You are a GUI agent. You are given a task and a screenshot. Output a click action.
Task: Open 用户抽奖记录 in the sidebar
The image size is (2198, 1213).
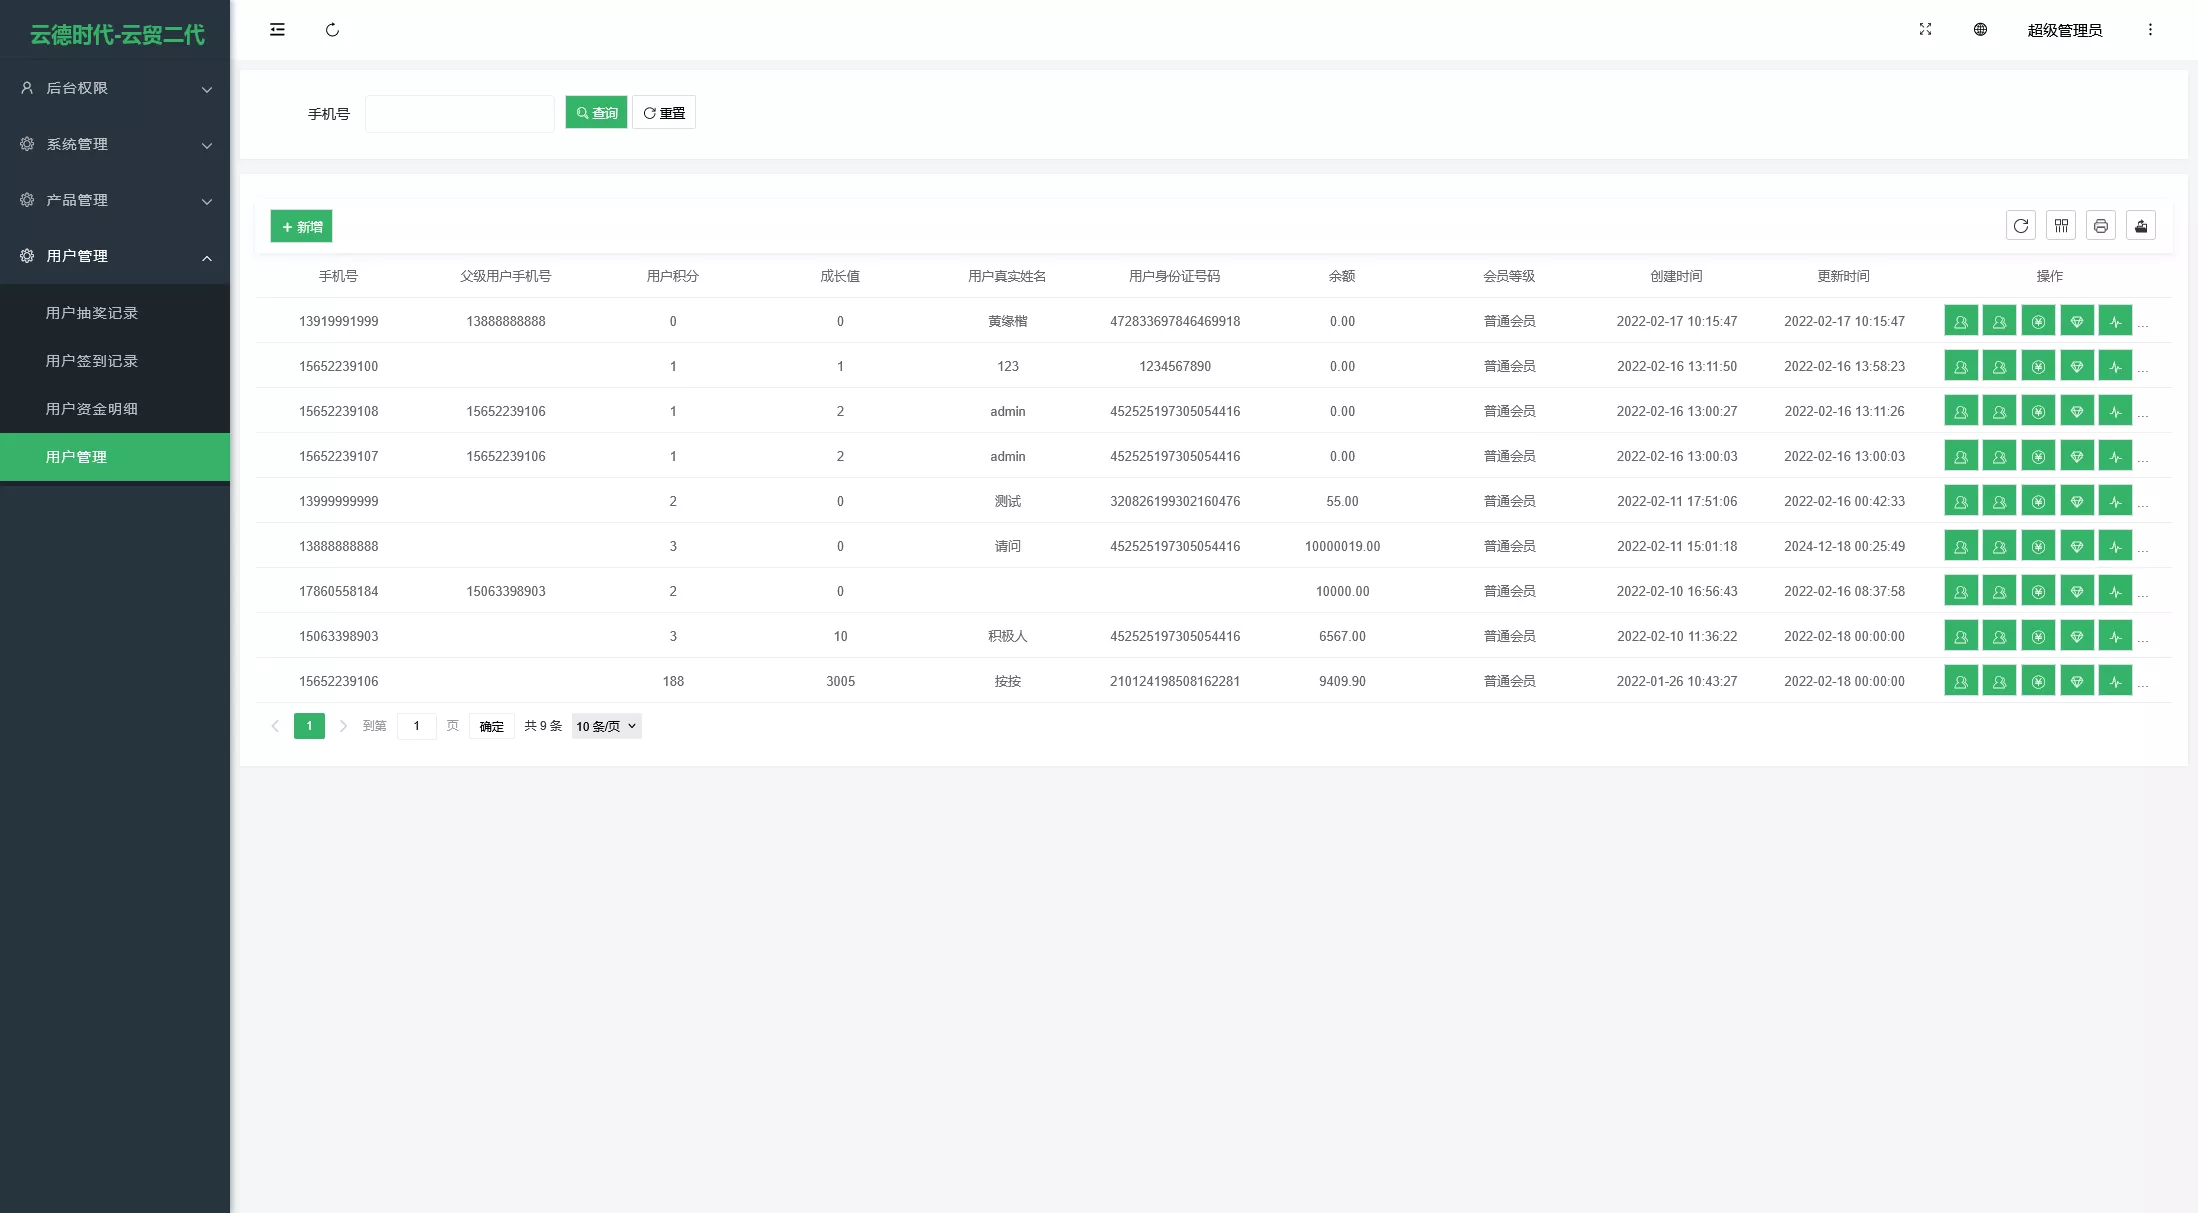point(92,313)
